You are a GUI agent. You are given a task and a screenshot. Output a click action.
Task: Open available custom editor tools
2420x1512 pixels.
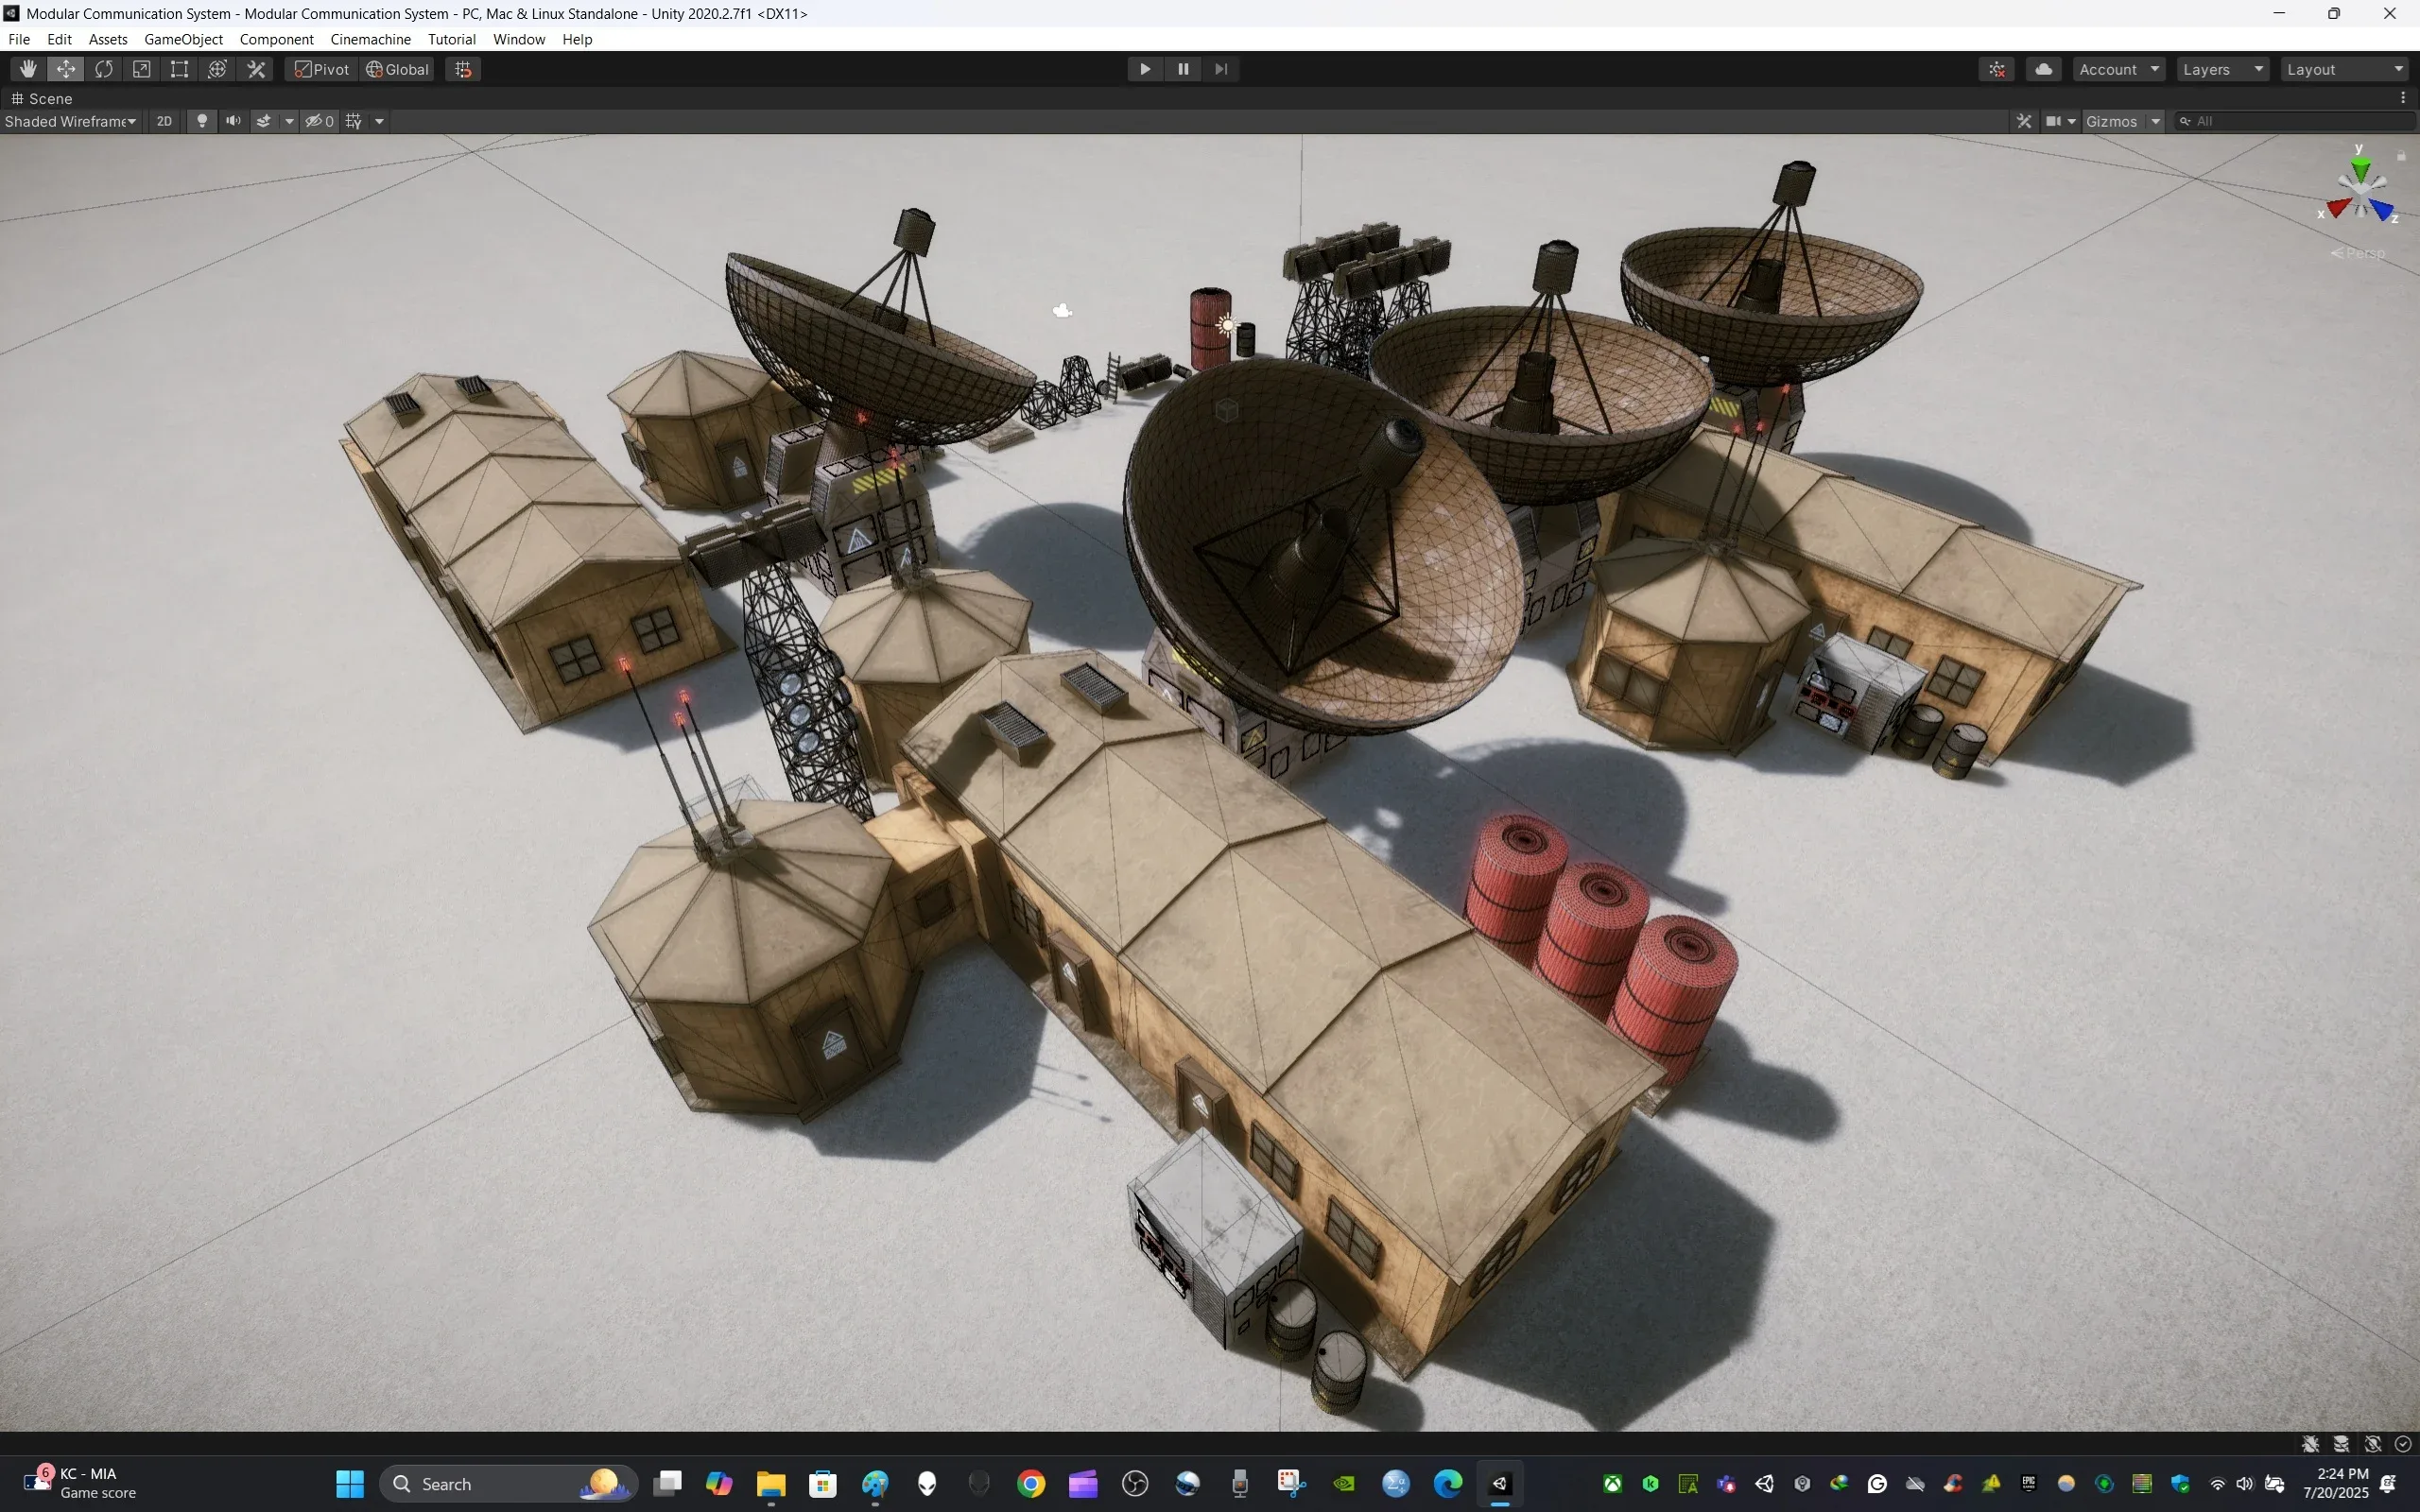[x=256, y=68]
